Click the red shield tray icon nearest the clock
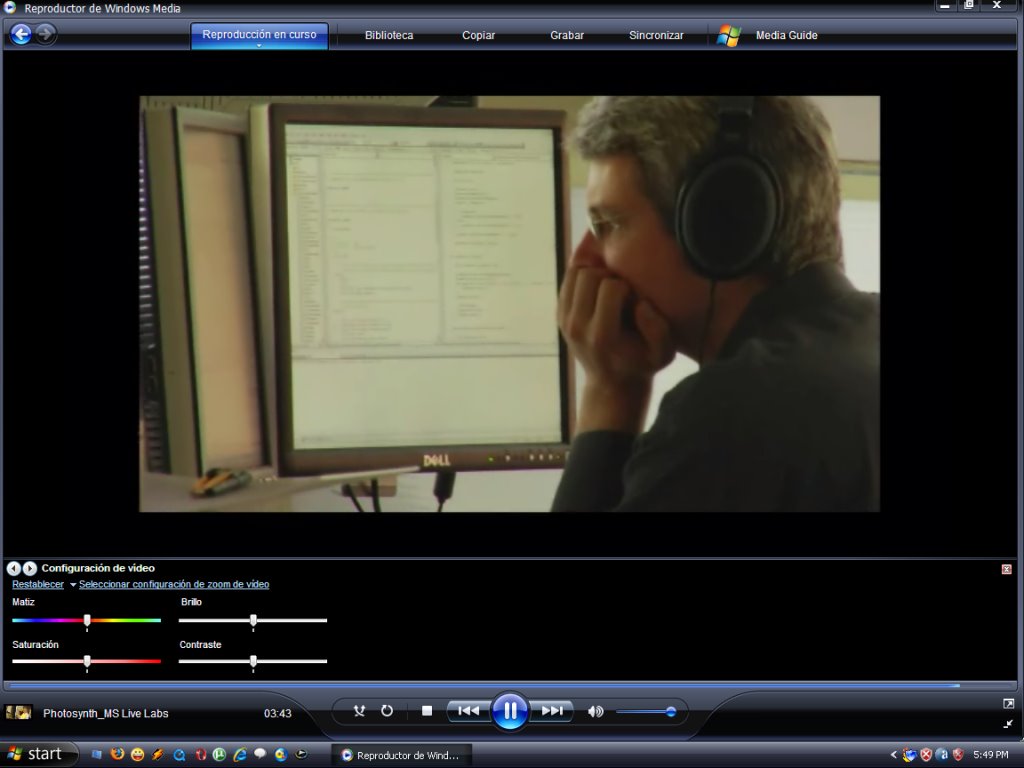This screenshot has width=1024, height=768. coord(958,755)
